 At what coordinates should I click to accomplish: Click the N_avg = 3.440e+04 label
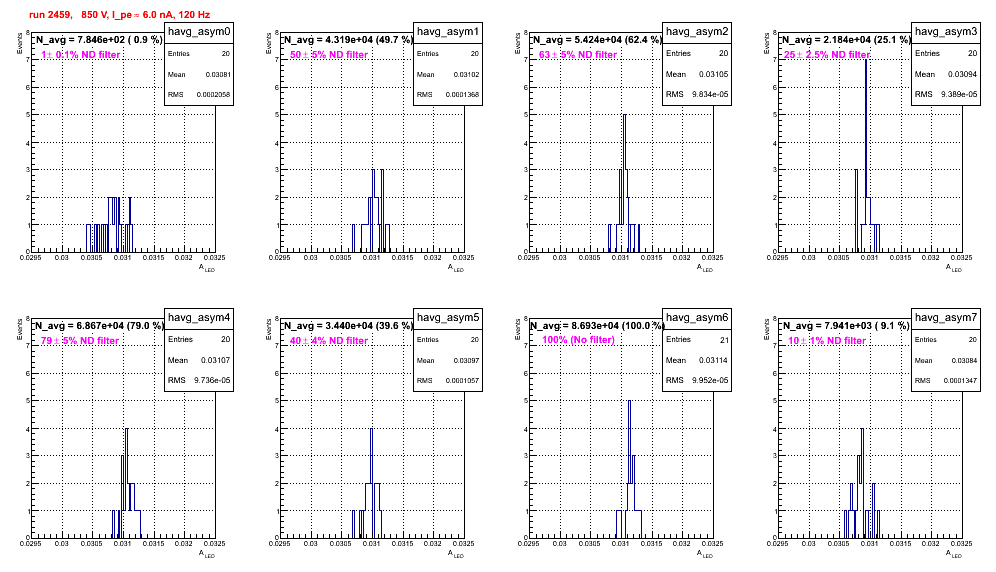(x=347, y=326)
